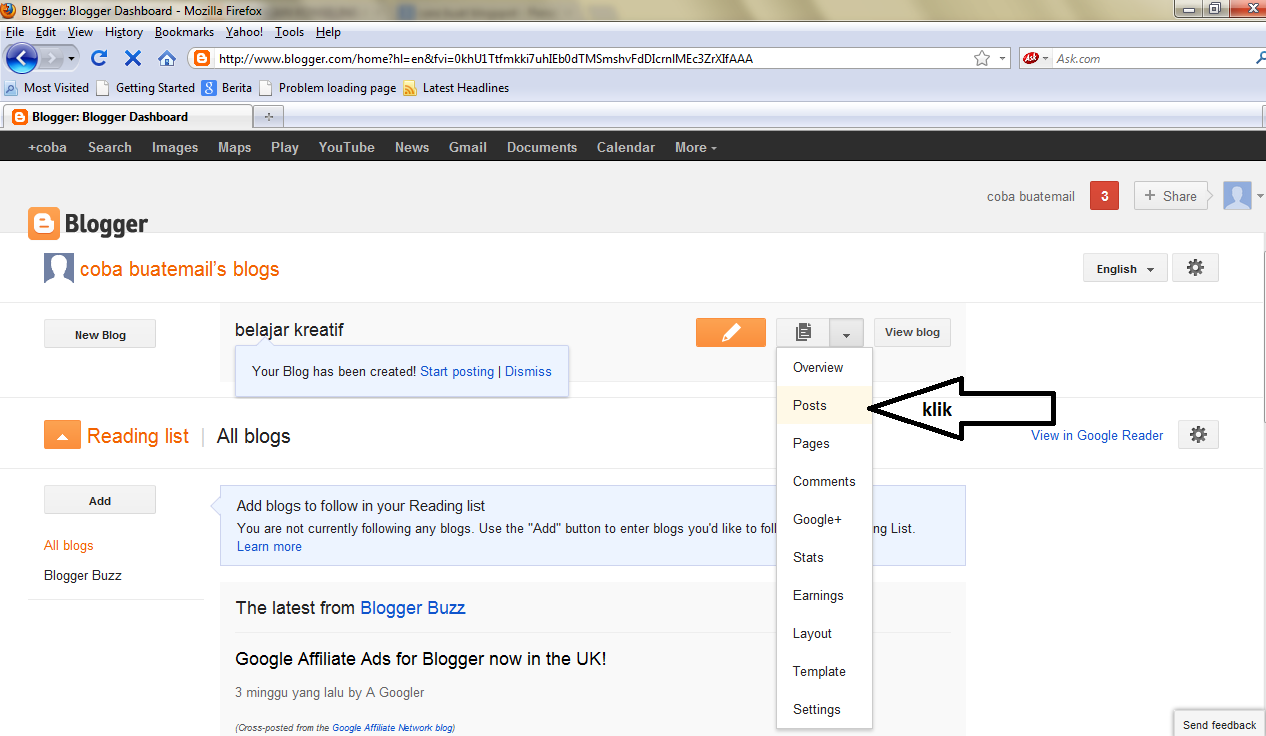
Task: Switch to the Blogger Dashboard tab
Action: click(127, 117)
